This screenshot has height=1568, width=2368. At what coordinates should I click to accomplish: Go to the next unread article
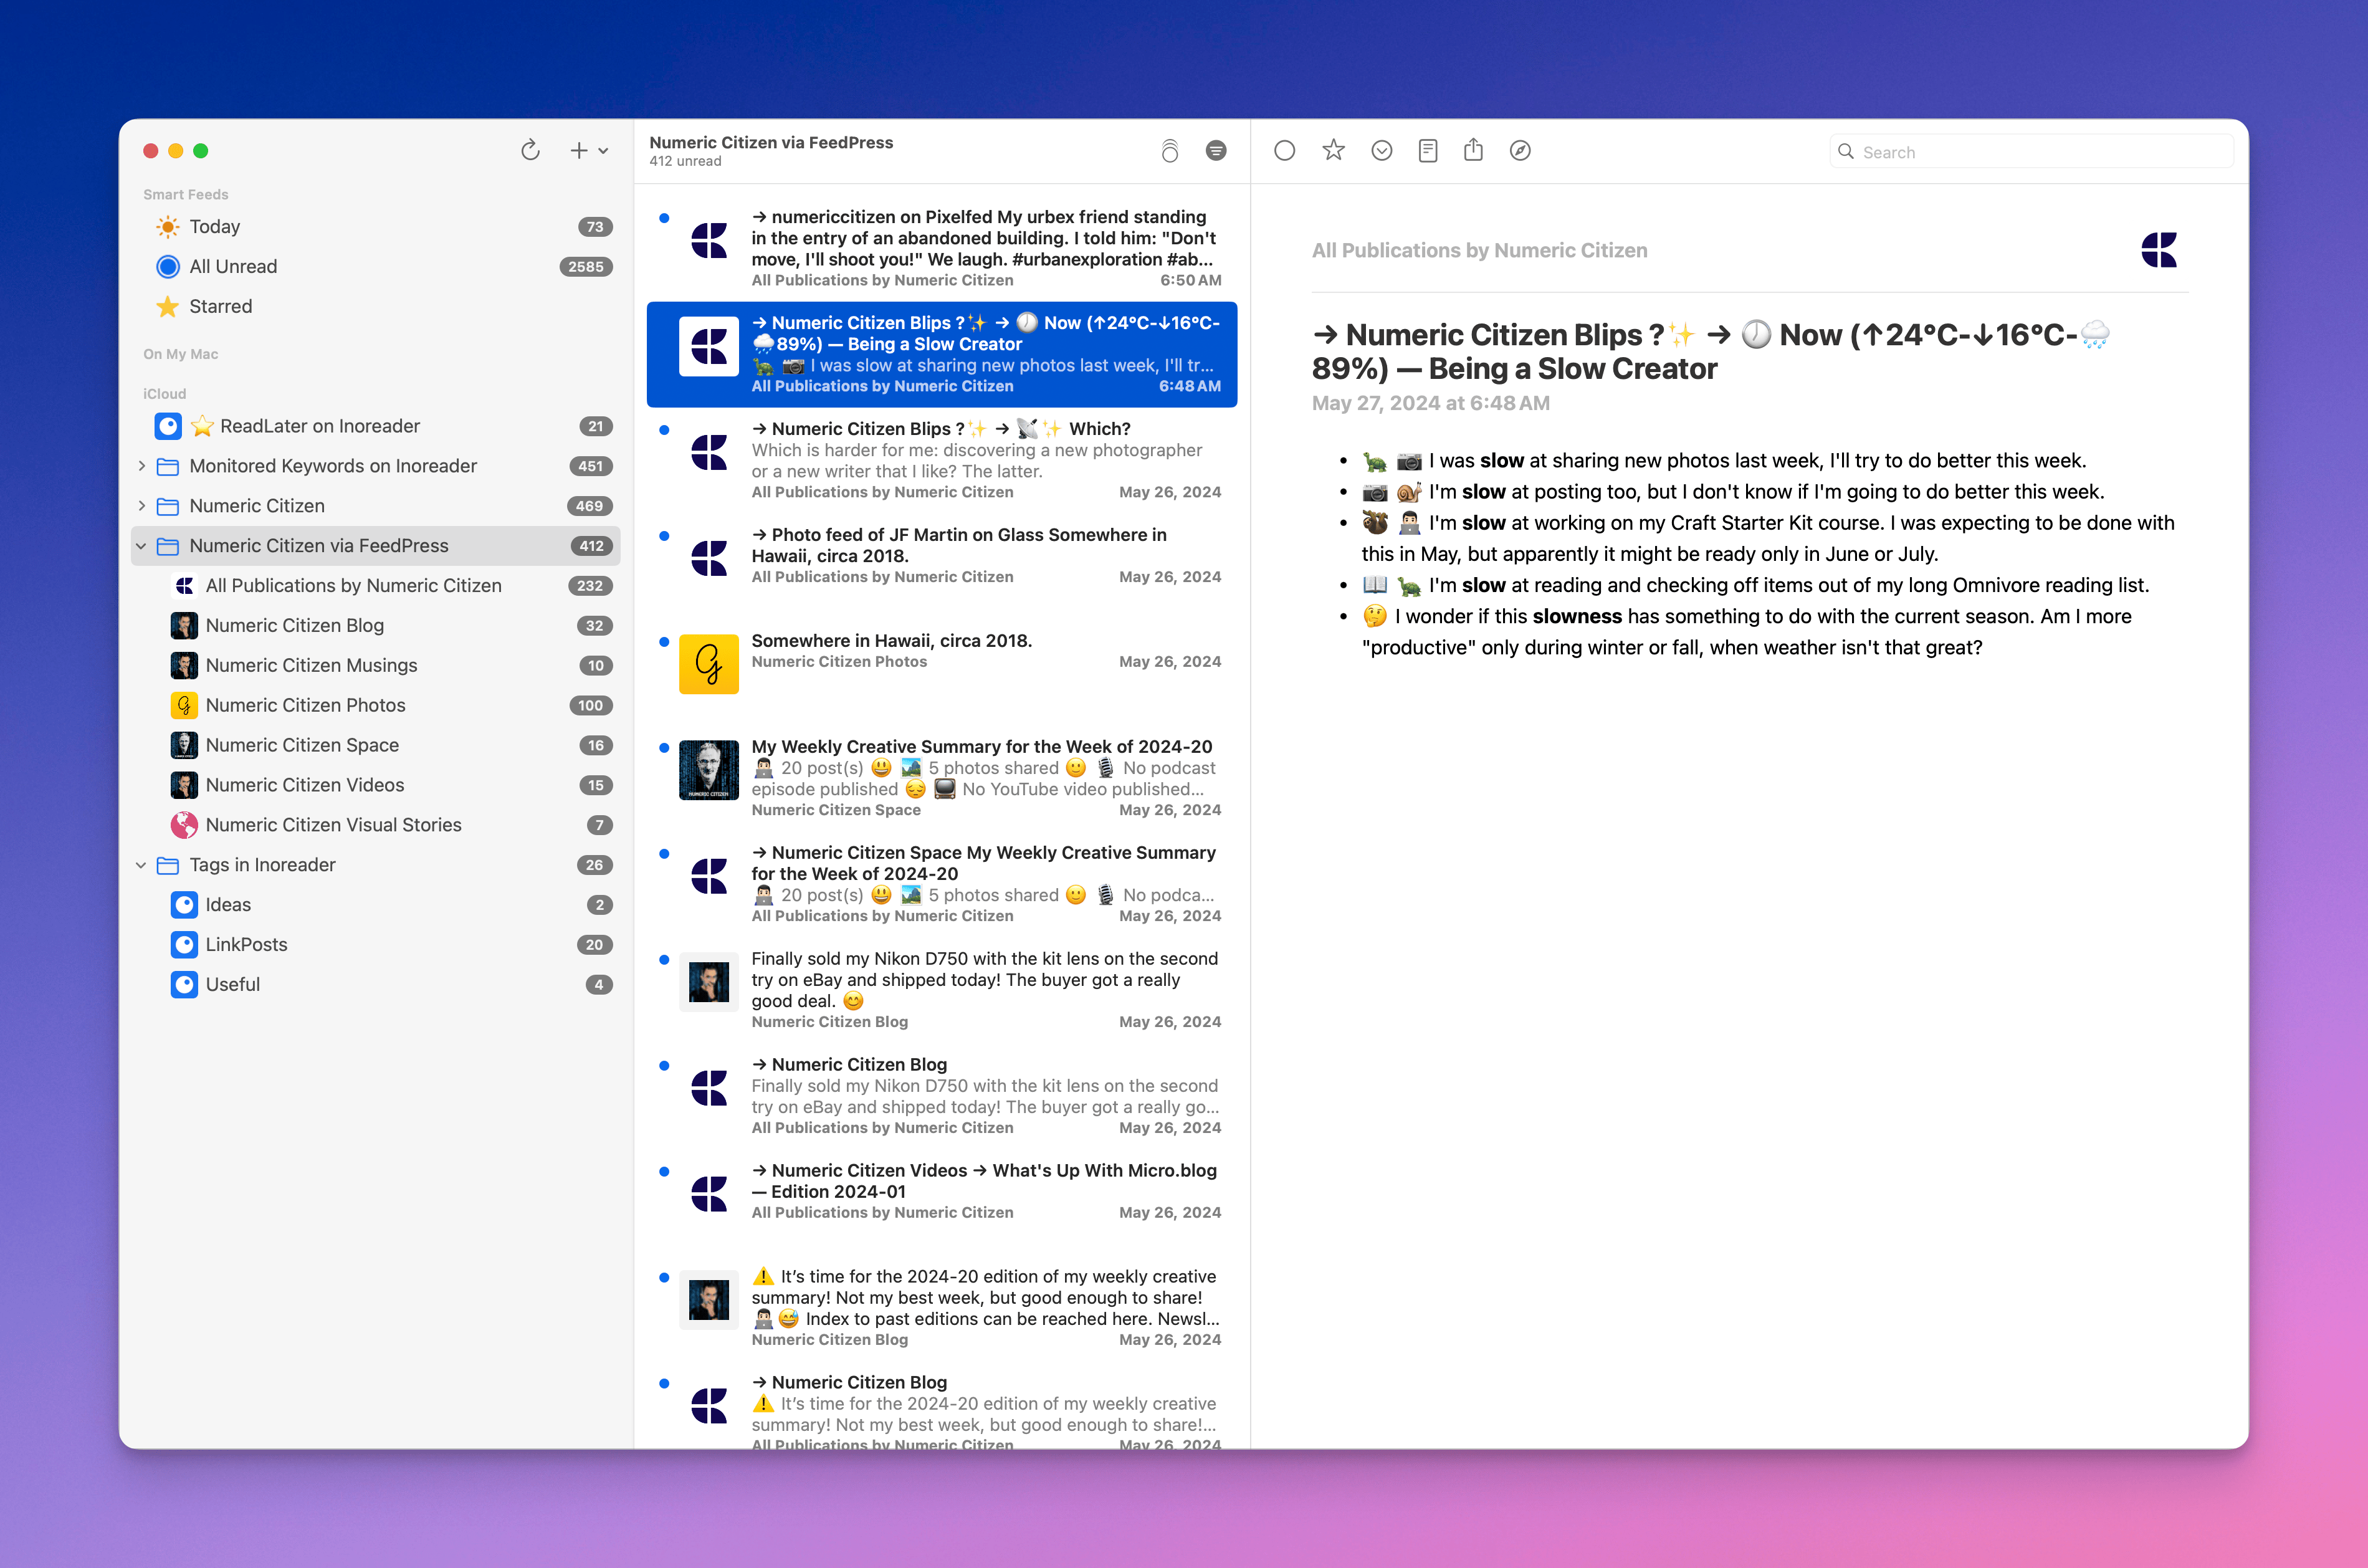click(x=1382, y=150)
